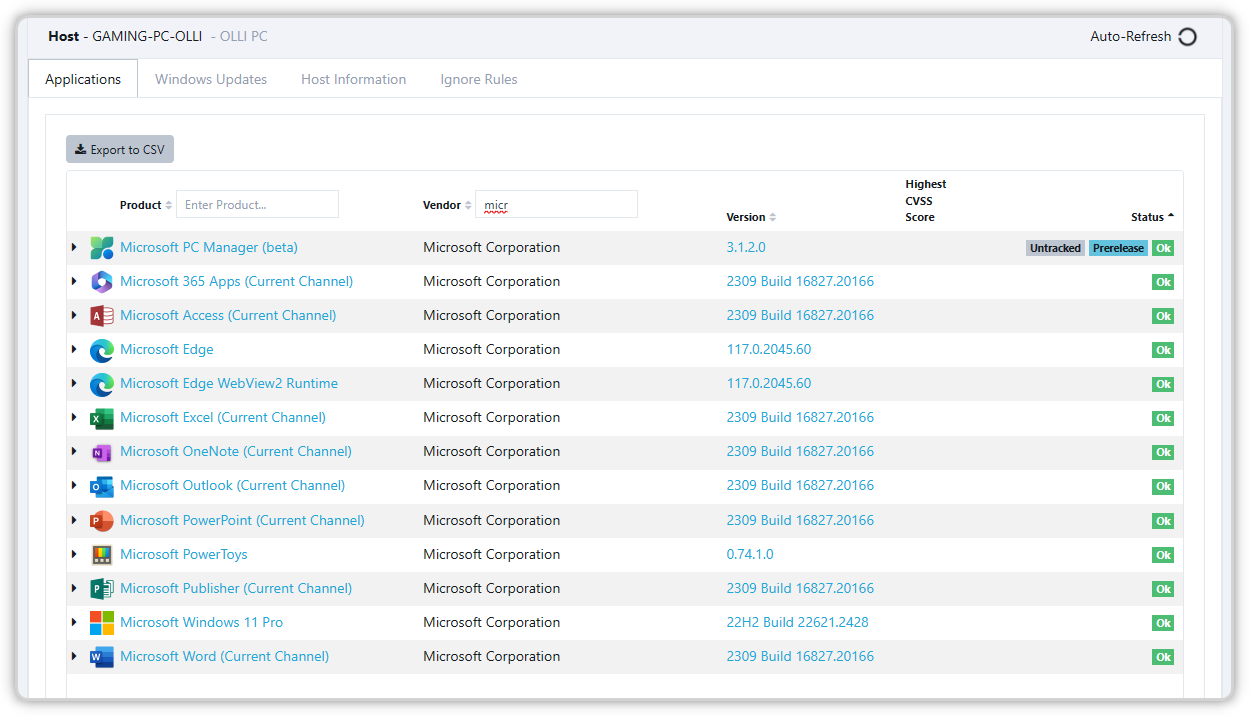
Task: Click version 22H2 Build 22621.2428
Action: (798, 622)
